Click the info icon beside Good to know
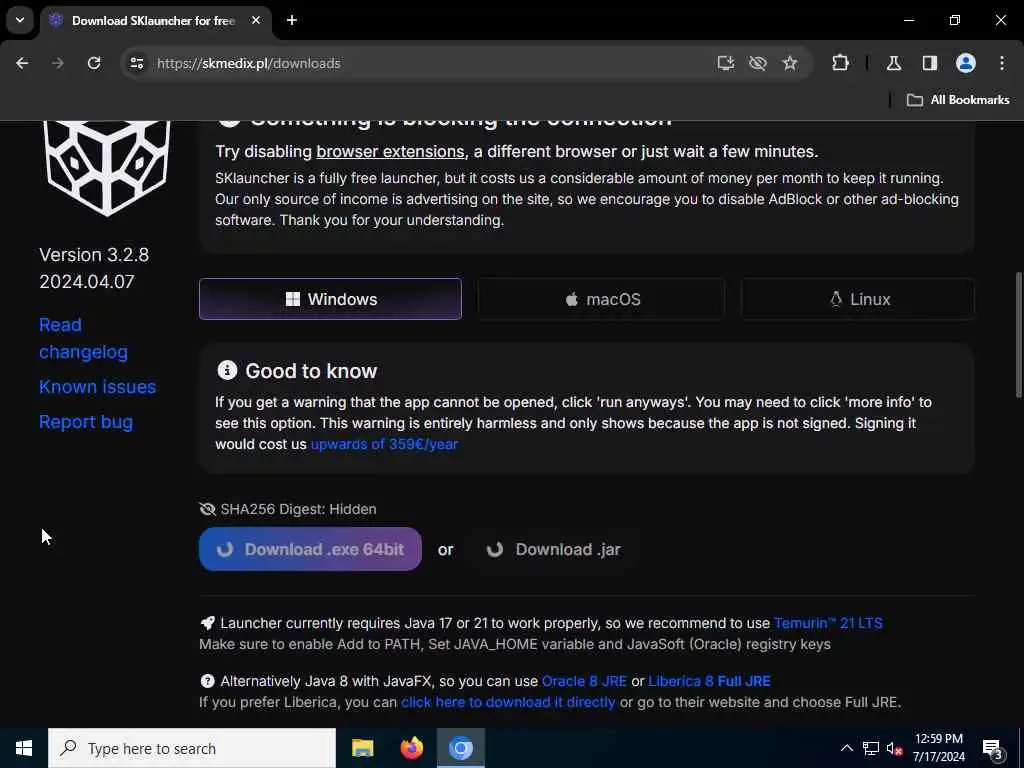The image size is (1024, 768). tap(227, 370)
